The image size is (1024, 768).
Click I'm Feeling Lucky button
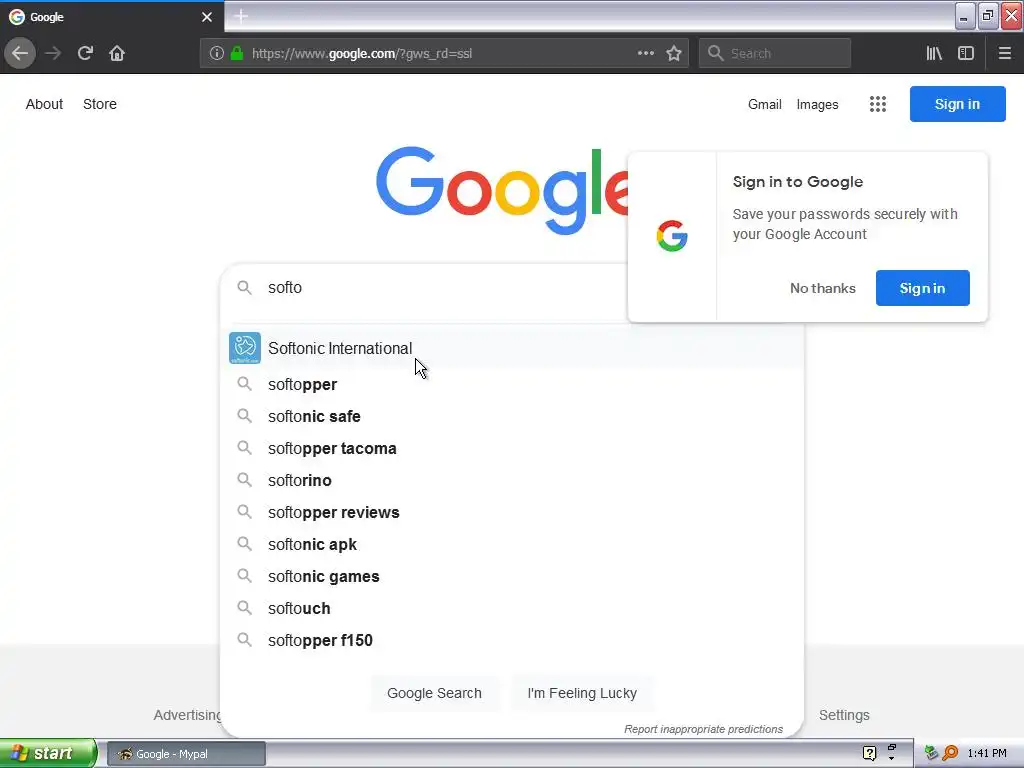pyautogui.click(x=582, y=693)
